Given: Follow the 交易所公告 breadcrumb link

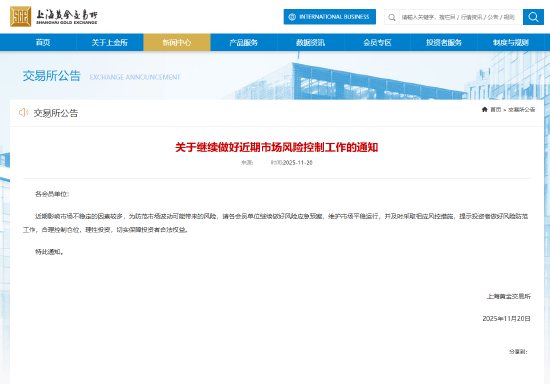Looking at the screenshot, I should click(x=521, y=110).
